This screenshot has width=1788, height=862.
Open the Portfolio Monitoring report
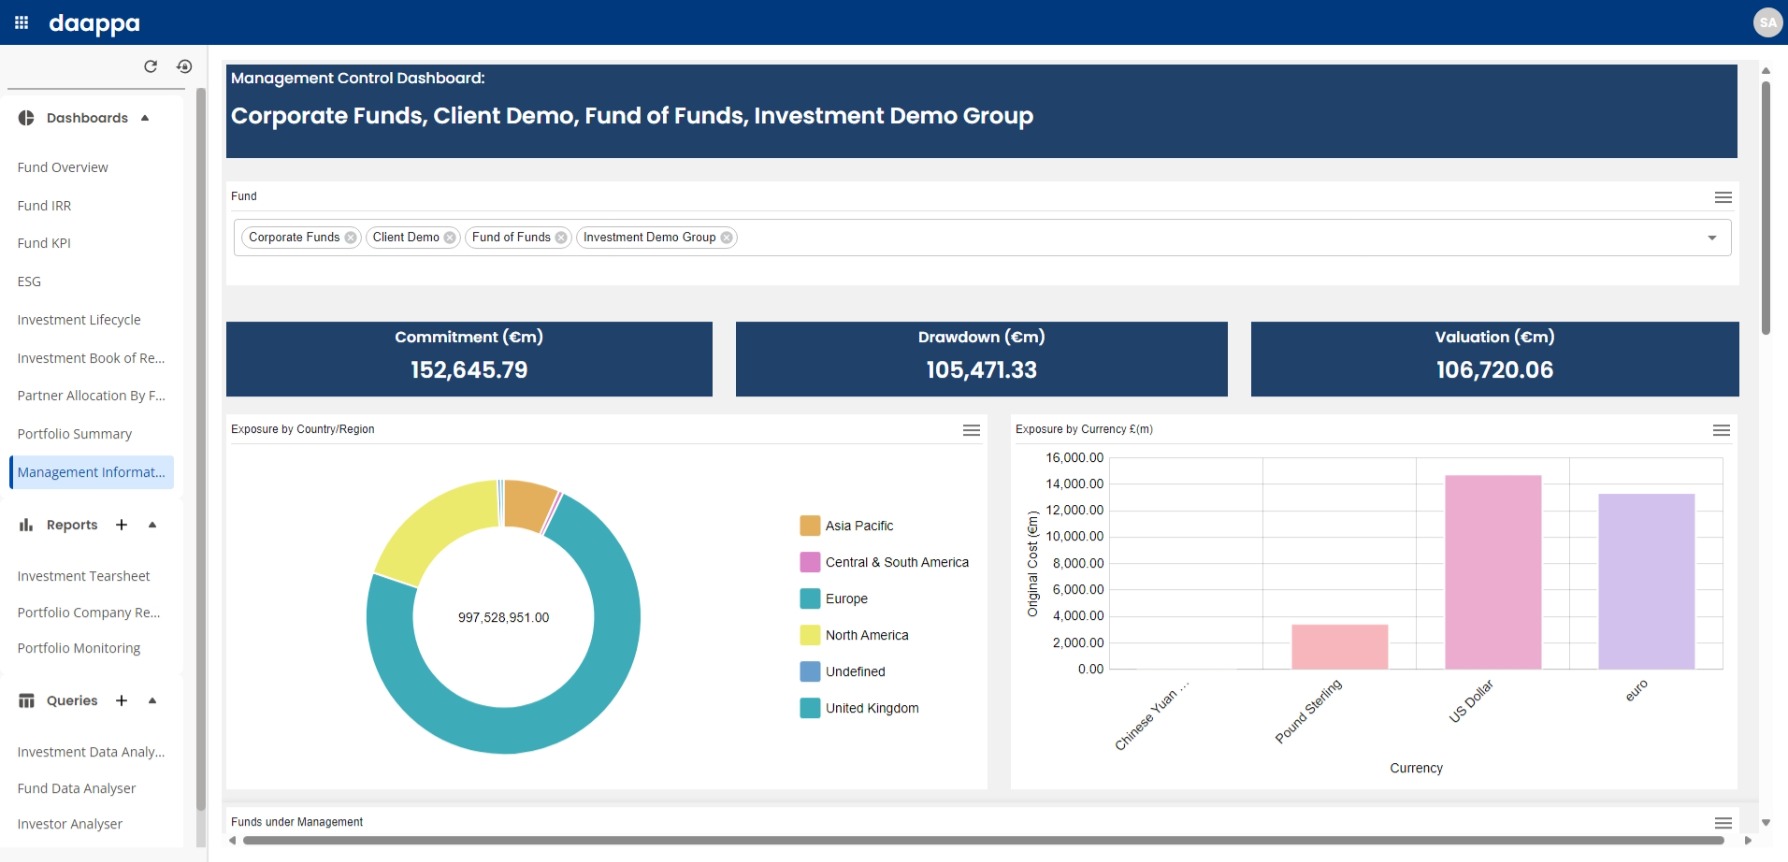tap(78, 648)
